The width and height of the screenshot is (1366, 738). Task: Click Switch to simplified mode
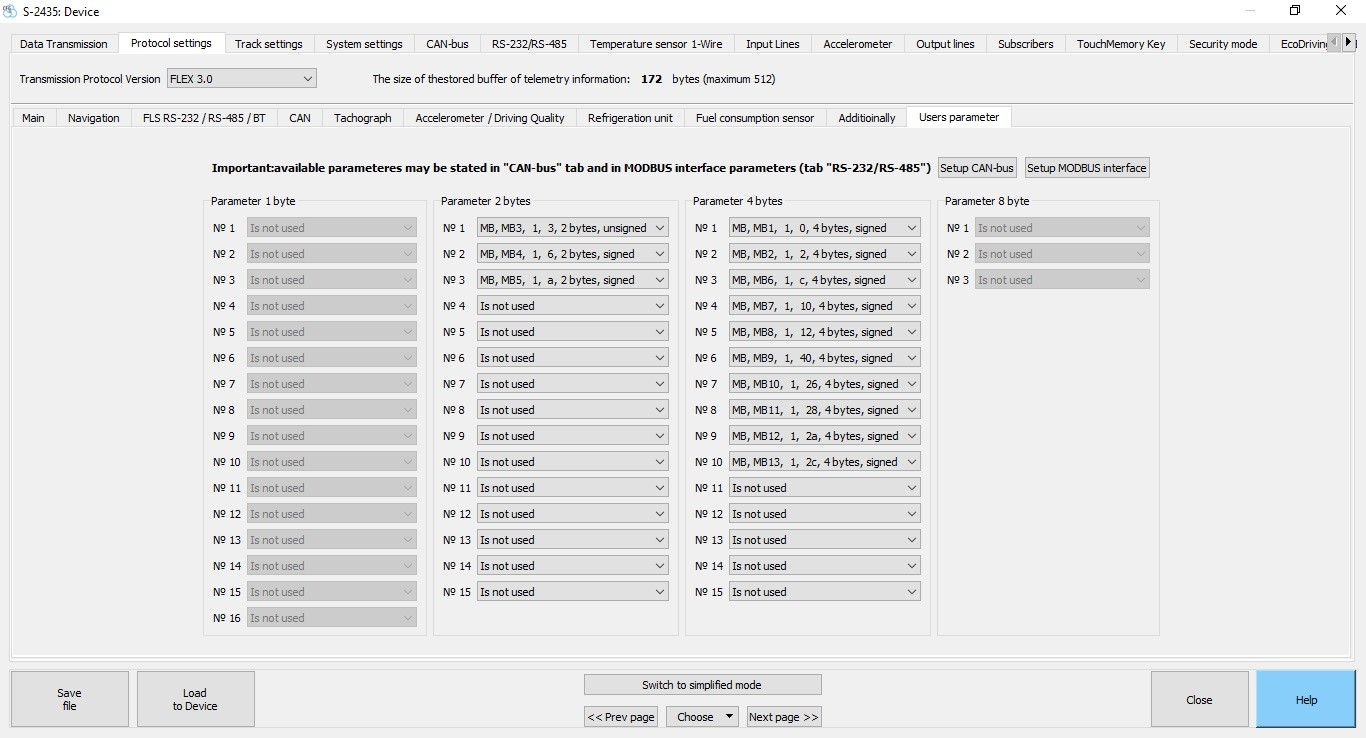tap(702, 684)
